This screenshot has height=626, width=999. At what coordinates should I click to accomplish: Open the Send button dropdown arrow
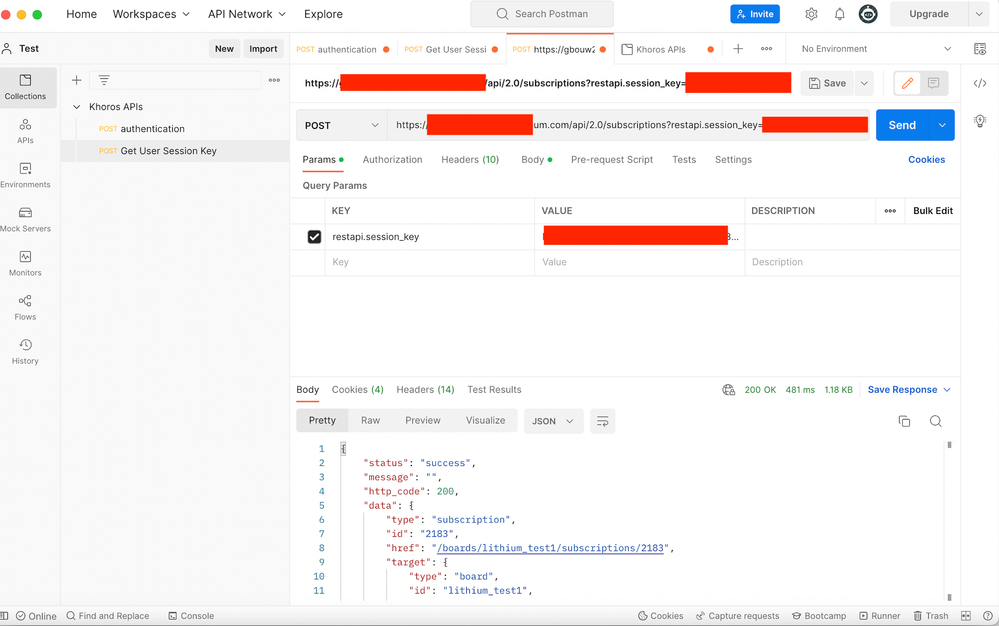point(942,125)
